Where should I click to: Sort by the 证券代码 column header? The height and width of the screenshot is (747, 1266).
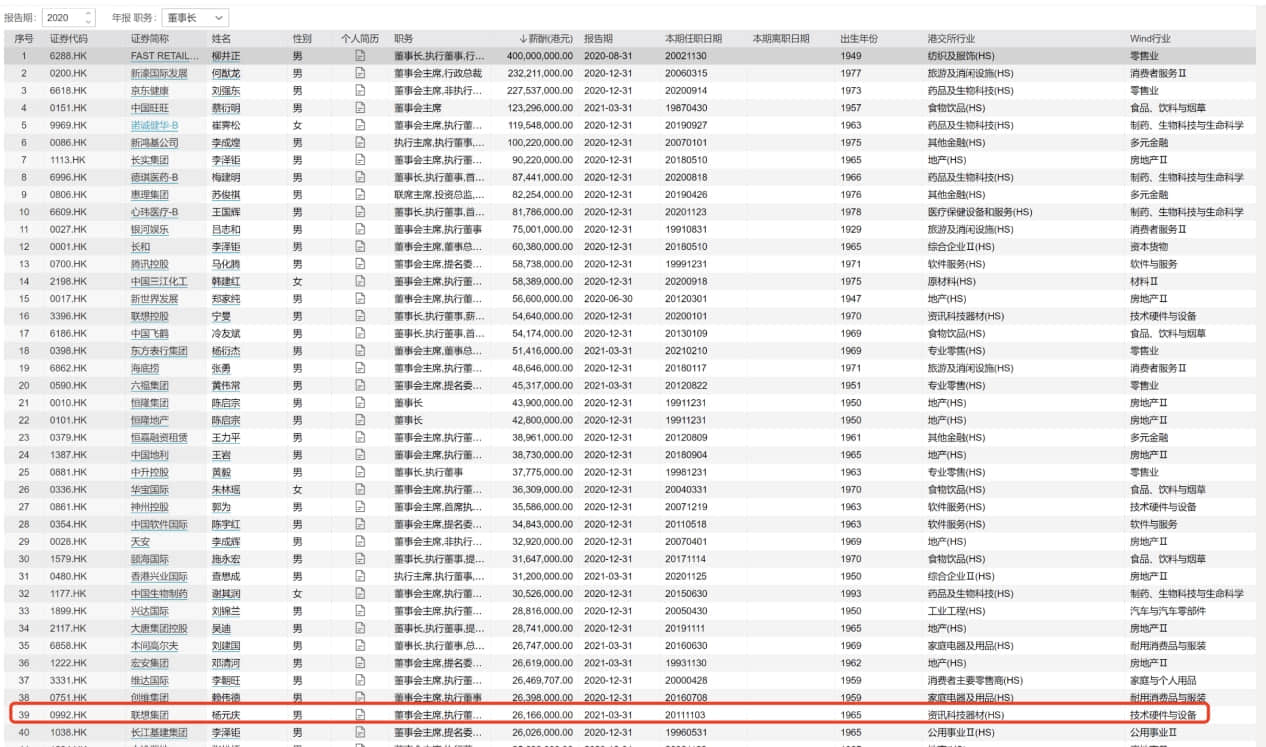click(x=69, y=38)
